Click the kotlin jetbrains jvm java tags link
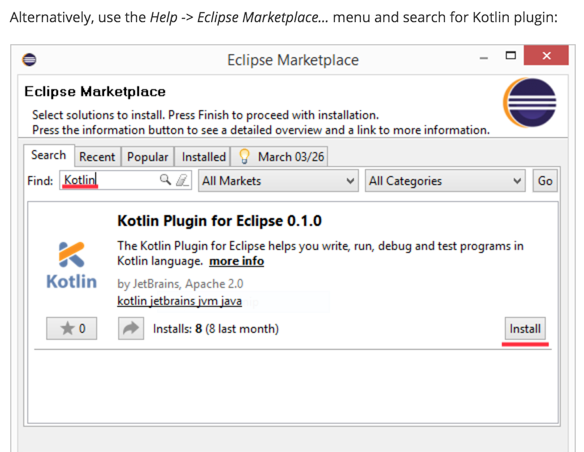 (x=180, y=301)
